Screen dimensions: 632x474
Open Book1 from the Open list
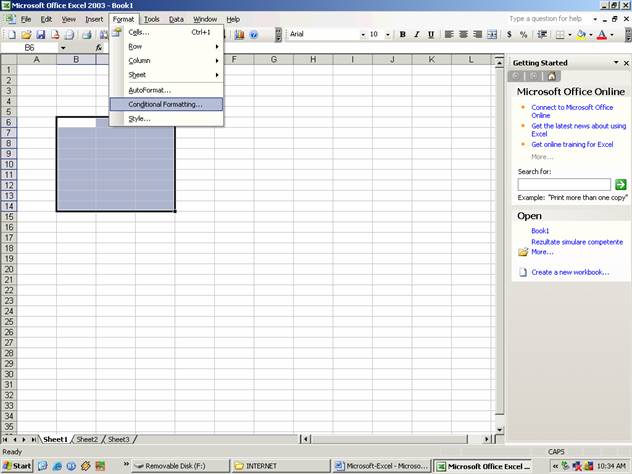[540, 231]
